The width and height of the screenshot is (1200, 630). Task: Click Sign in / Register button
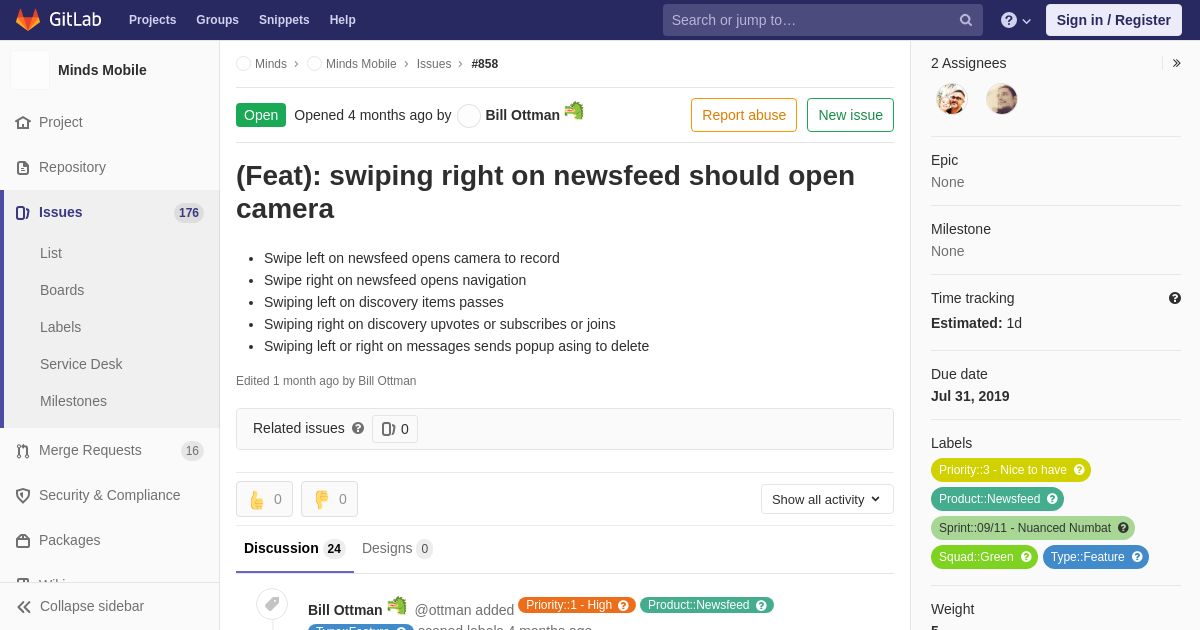[1114, 20]
